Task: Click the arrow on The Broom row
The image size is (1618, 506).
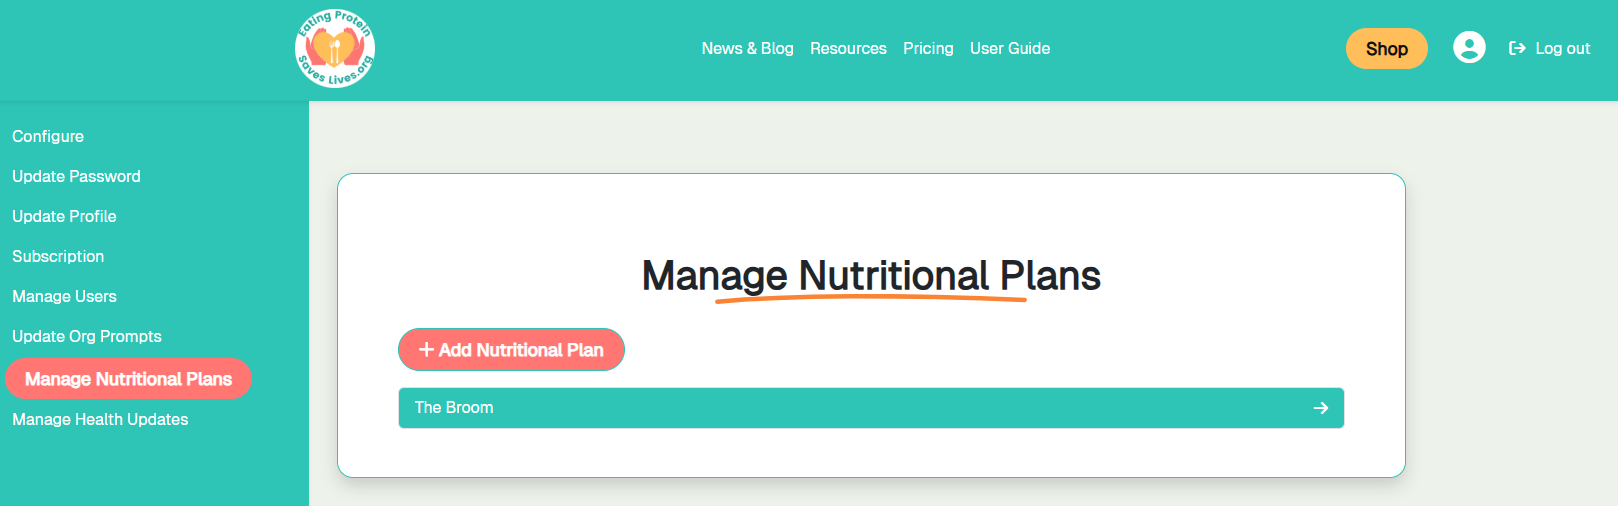Action: (1320, 408)
